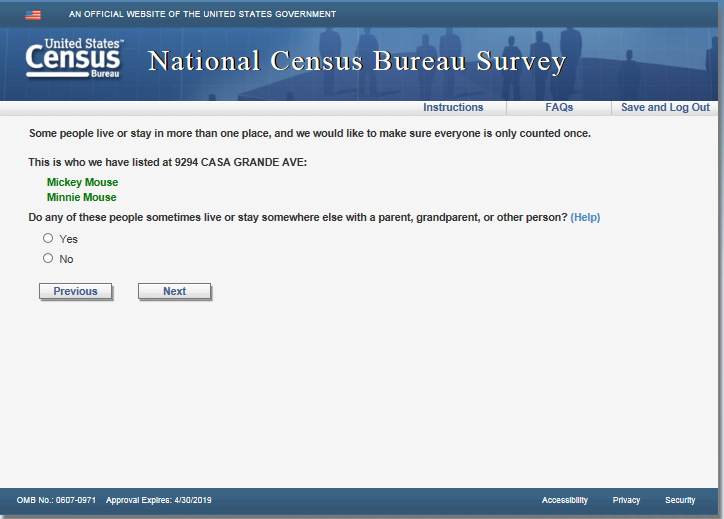Select the No radio button

point(48,258)
